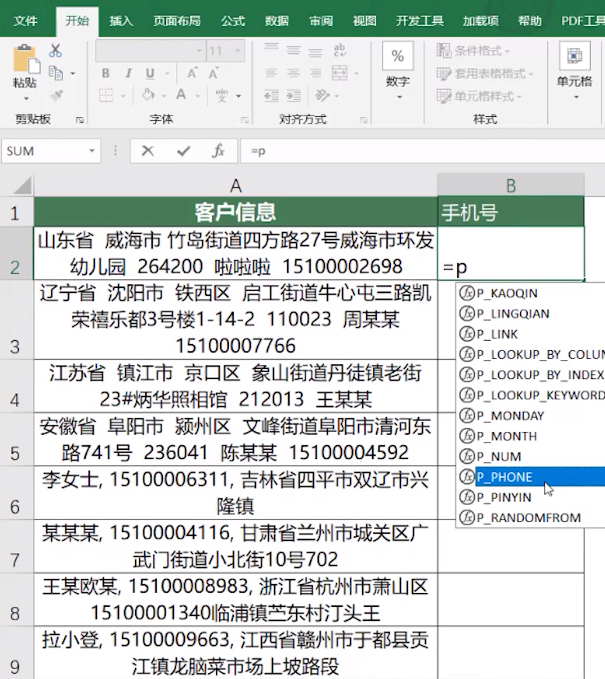Click the Select All corner triangle
This screenshot has height=679, width=605.
coord(23,185)
